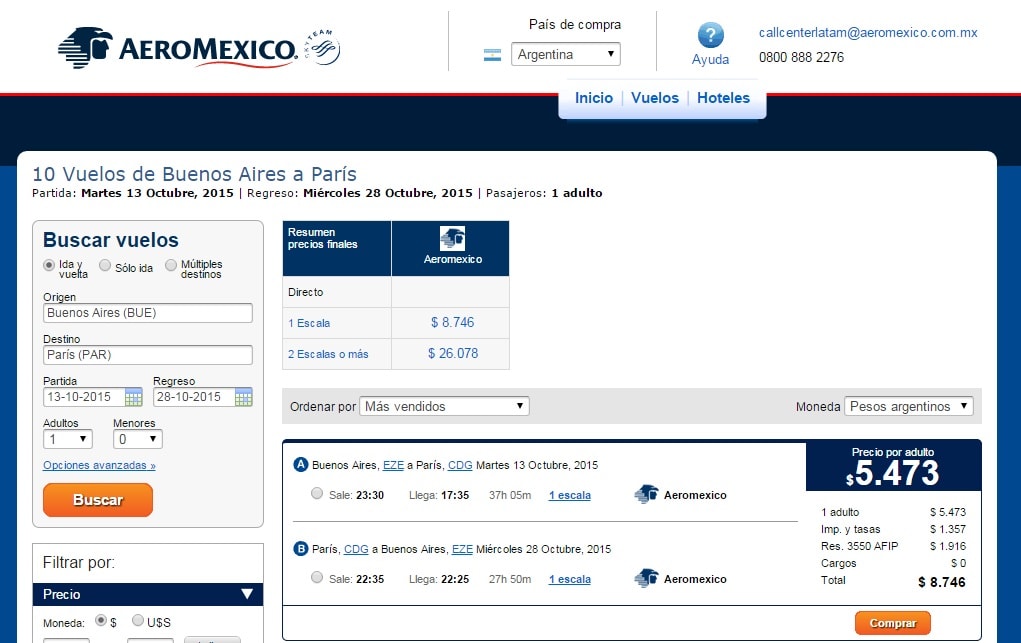Select the Múltiples destinos option
This screenshot has height=643, width=1021.
click(x=171, y=265)
